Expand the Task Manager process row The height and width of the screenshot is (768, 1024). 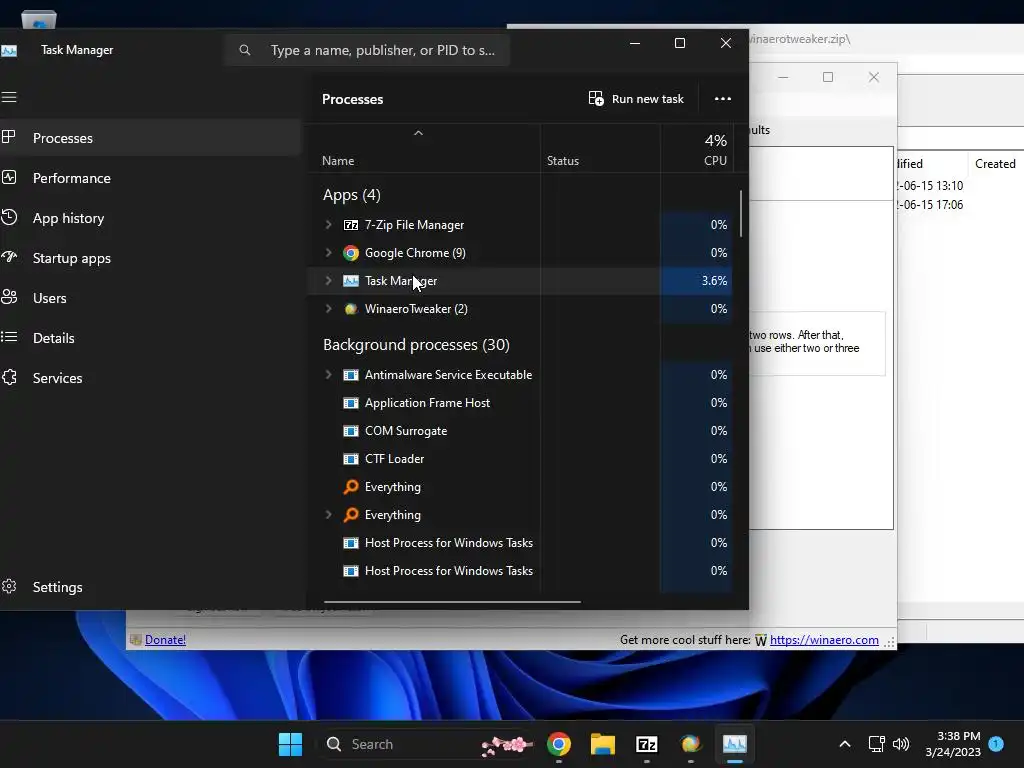coord(328,281)
